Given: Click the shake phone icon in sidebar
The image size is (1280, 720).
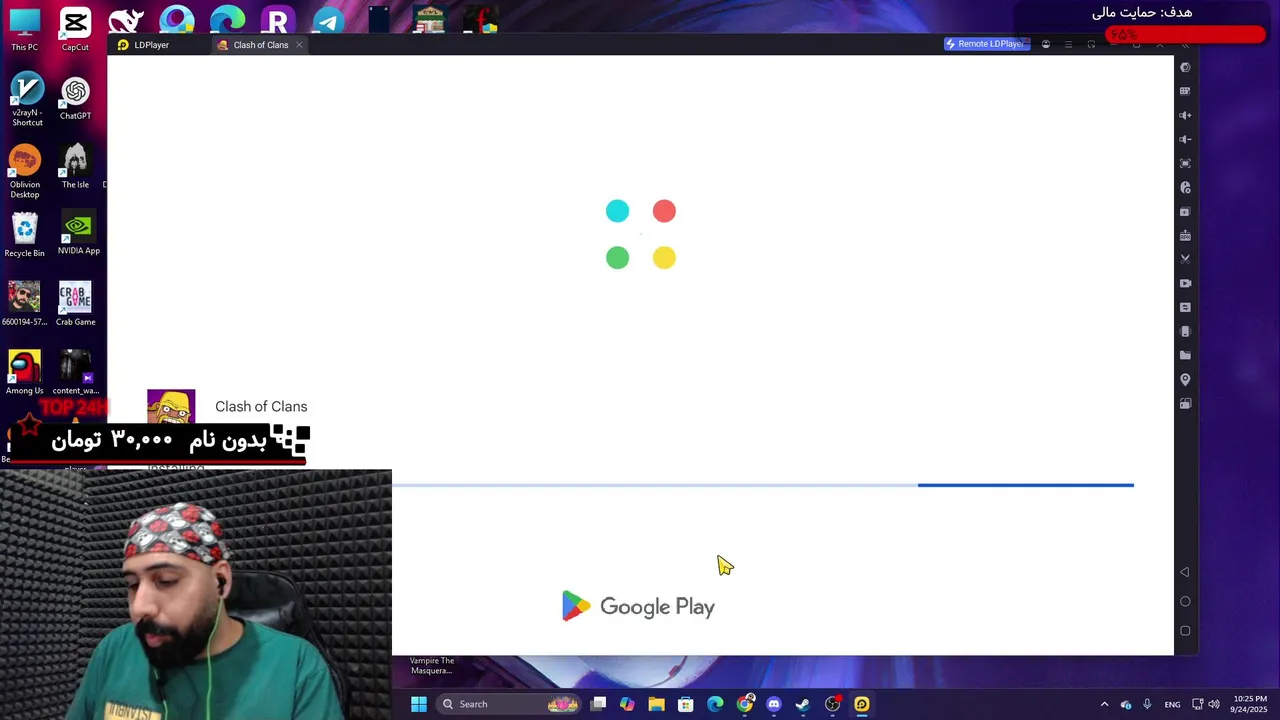Looking at the screenshot, I should [x=1185, y=331].
